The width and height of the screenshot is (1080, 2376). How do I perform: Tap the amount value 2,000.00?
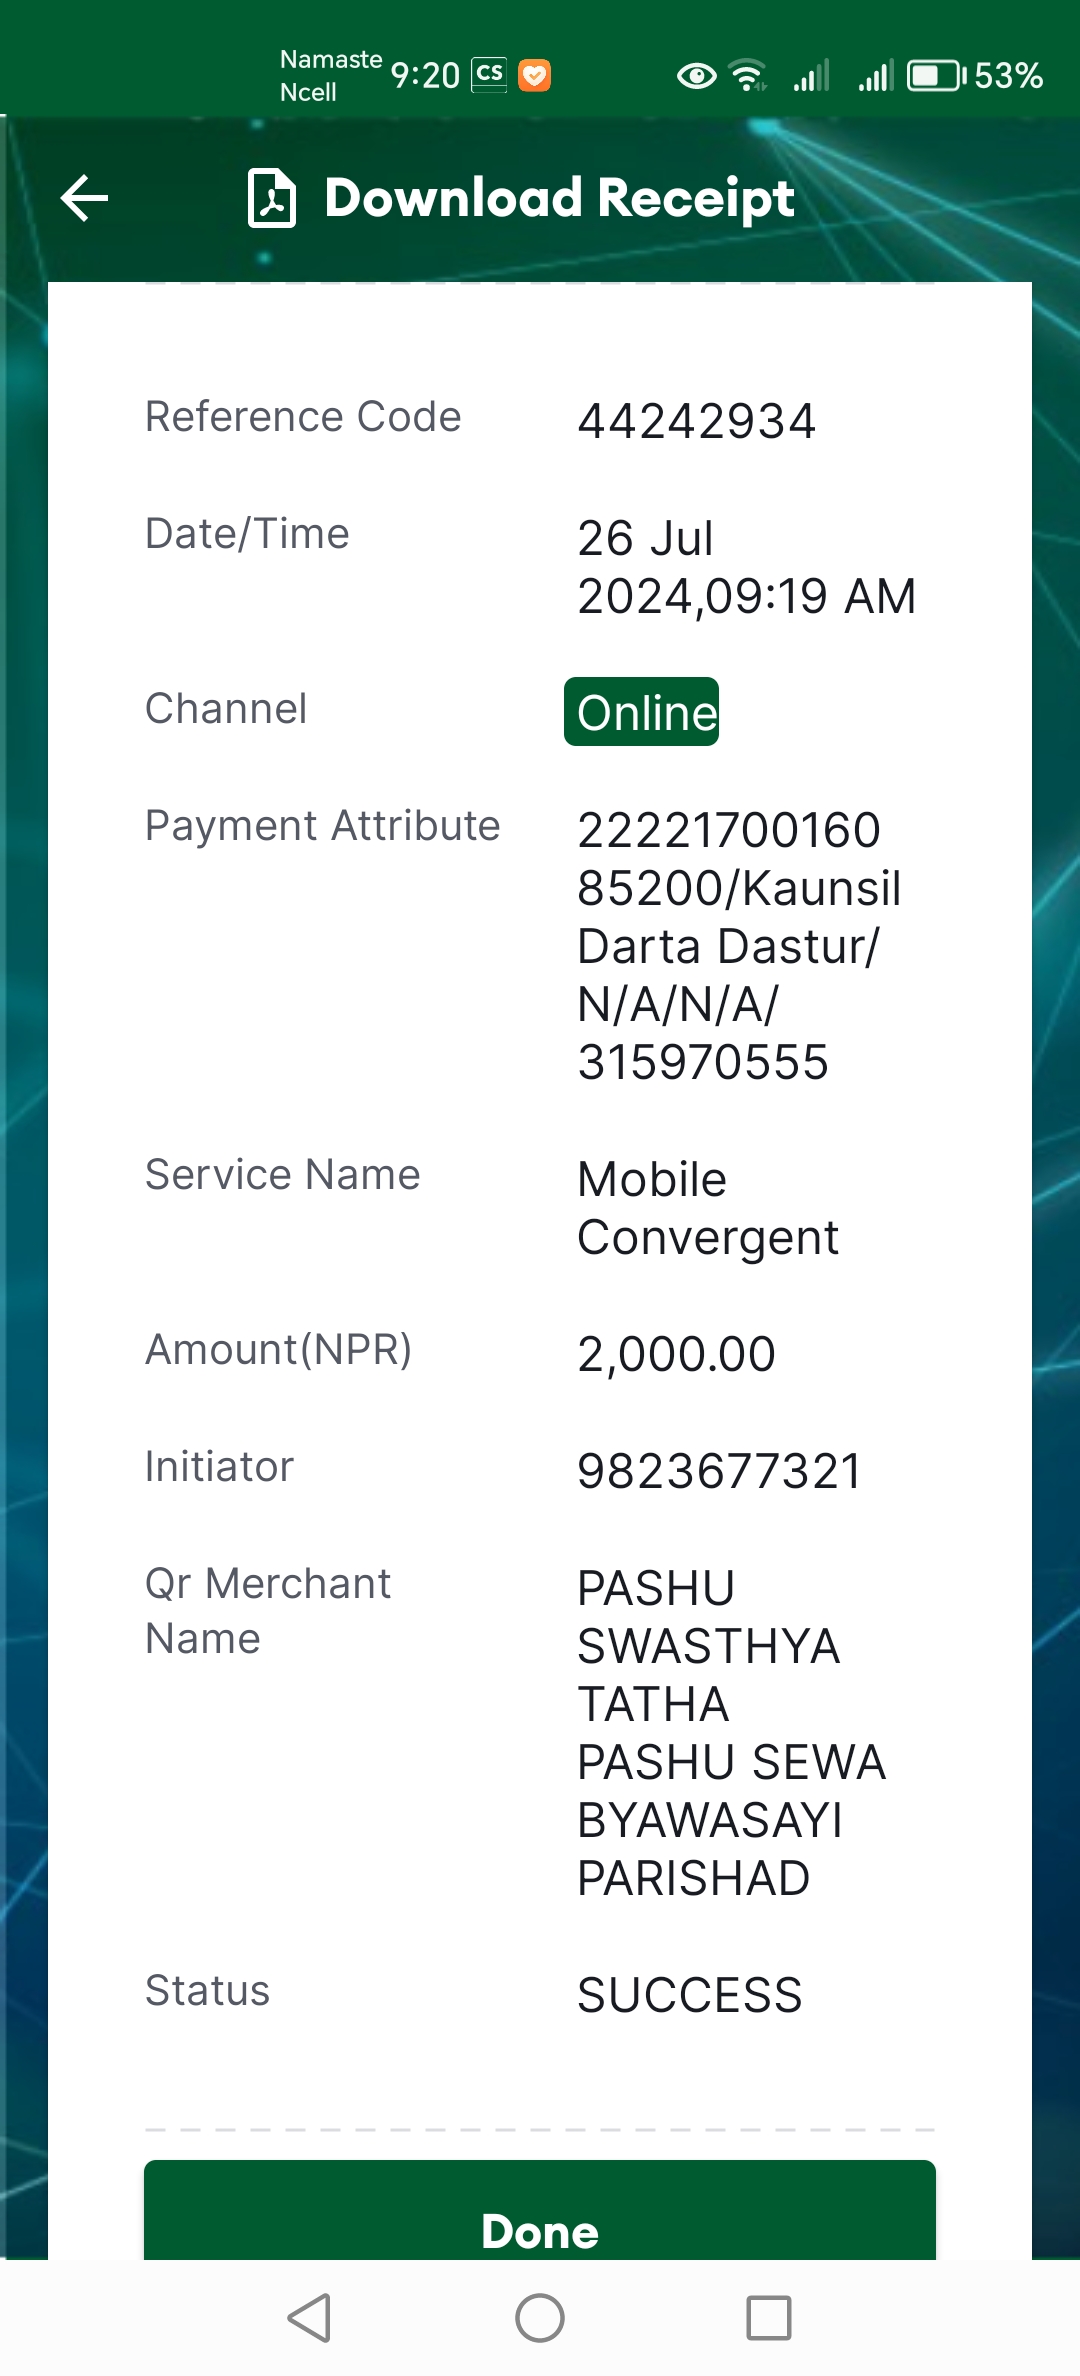(x=677, y=1354)
